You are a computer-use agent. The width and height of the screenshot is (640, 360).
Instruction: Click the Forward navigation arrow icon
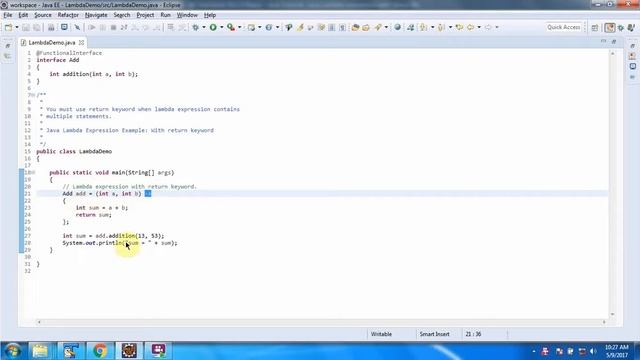pyautogui.click(x=488, y=27)
